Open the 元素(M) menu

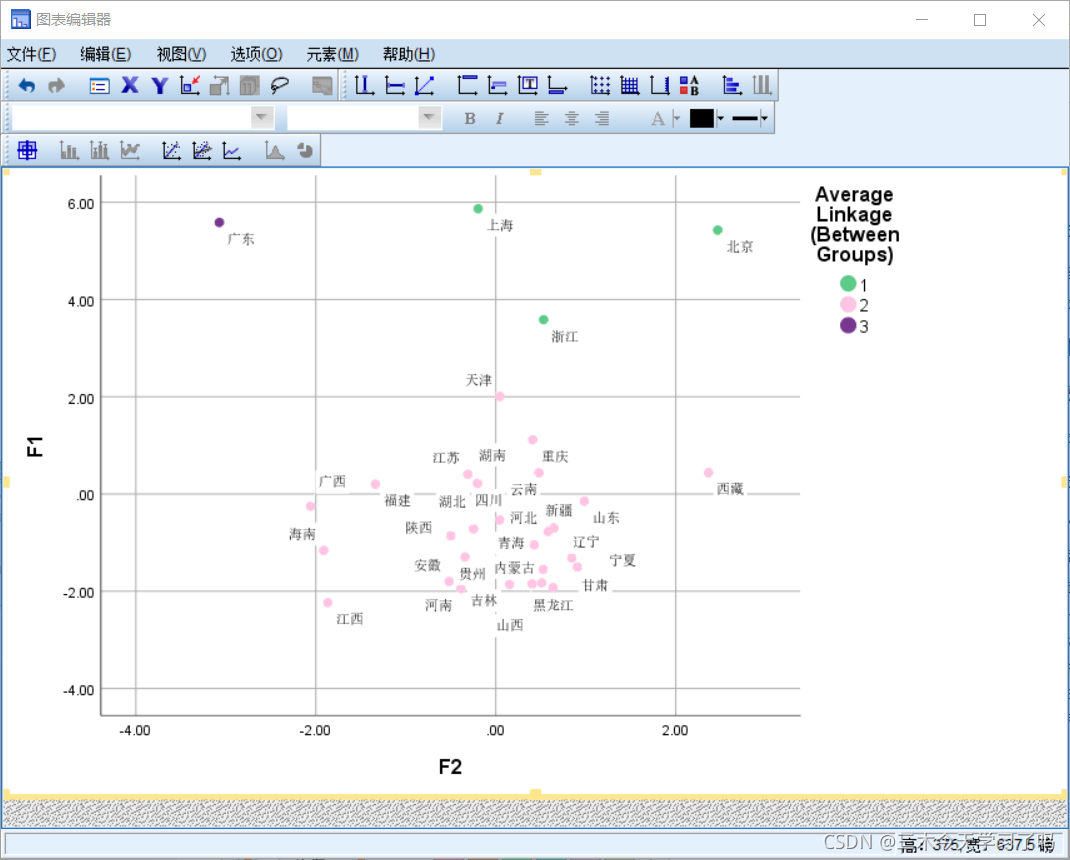(x=332, y=54)
